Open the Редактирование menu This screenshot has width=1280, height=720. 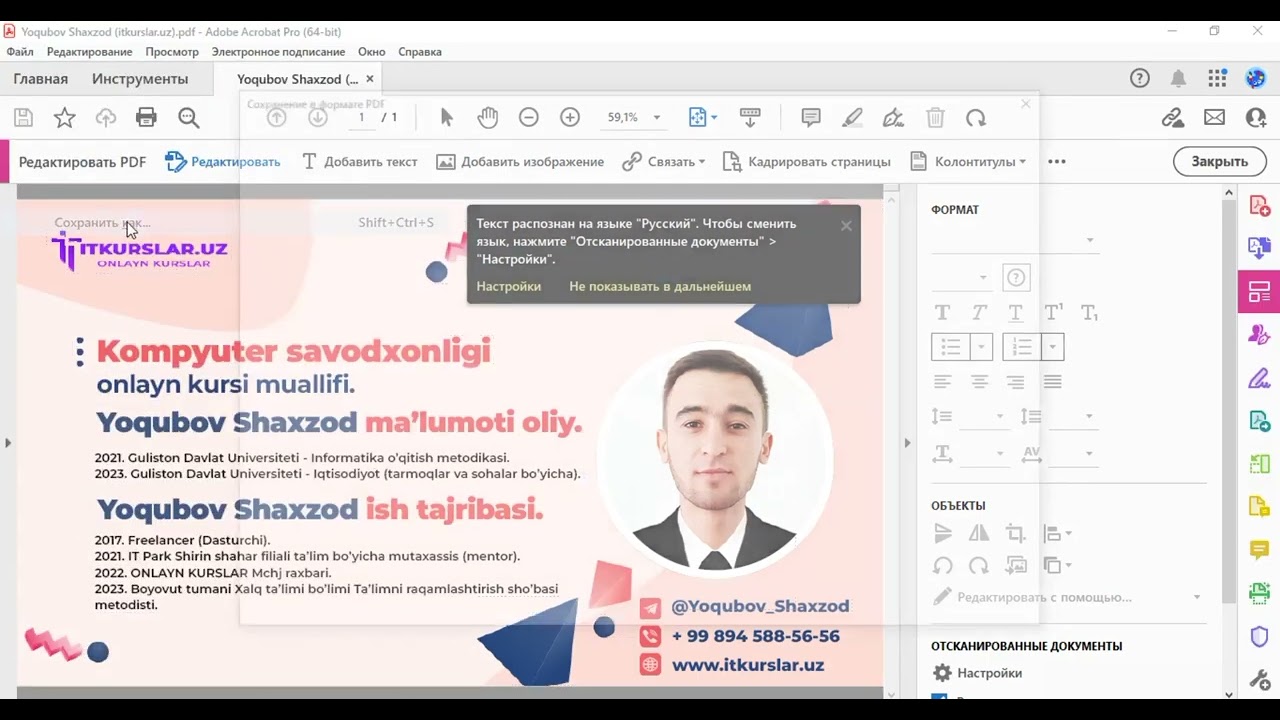(89, 51)
